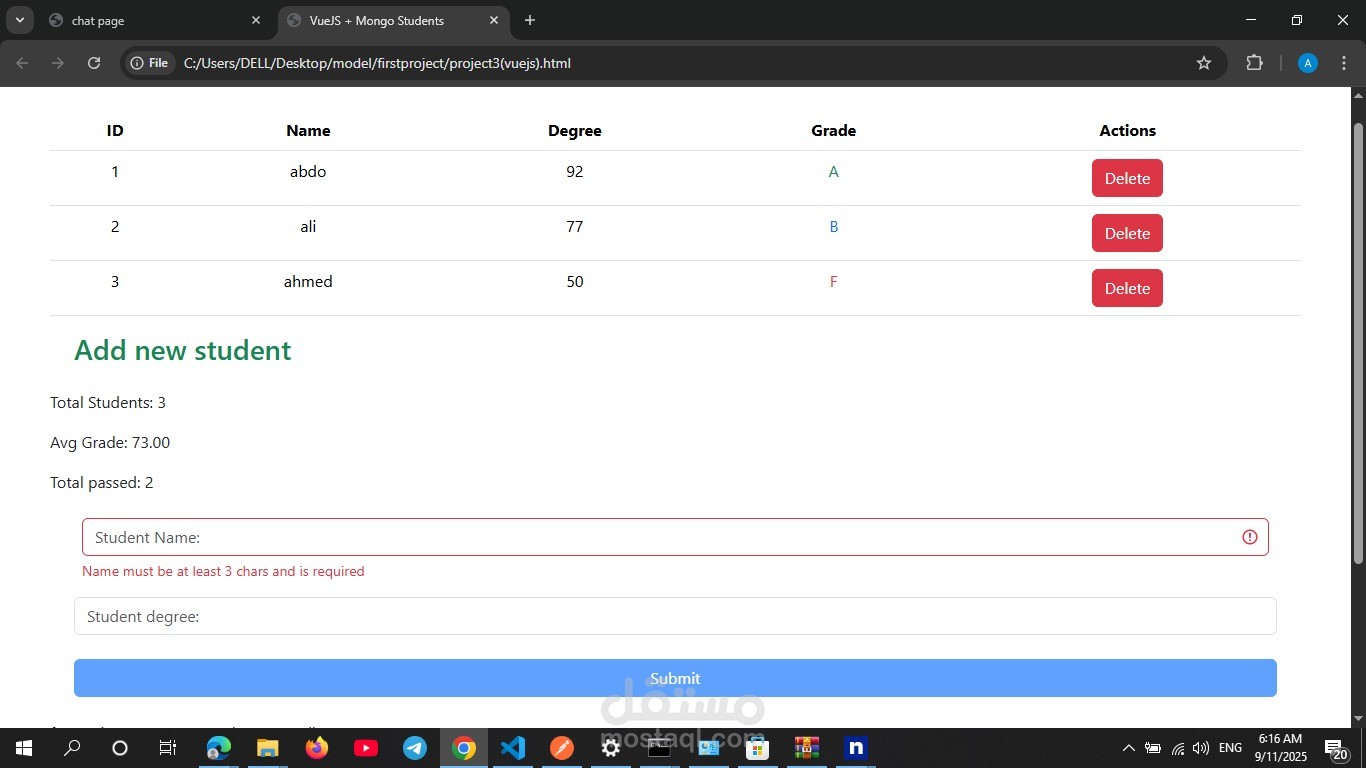Click the degree value 50

[x=575, y=282]
